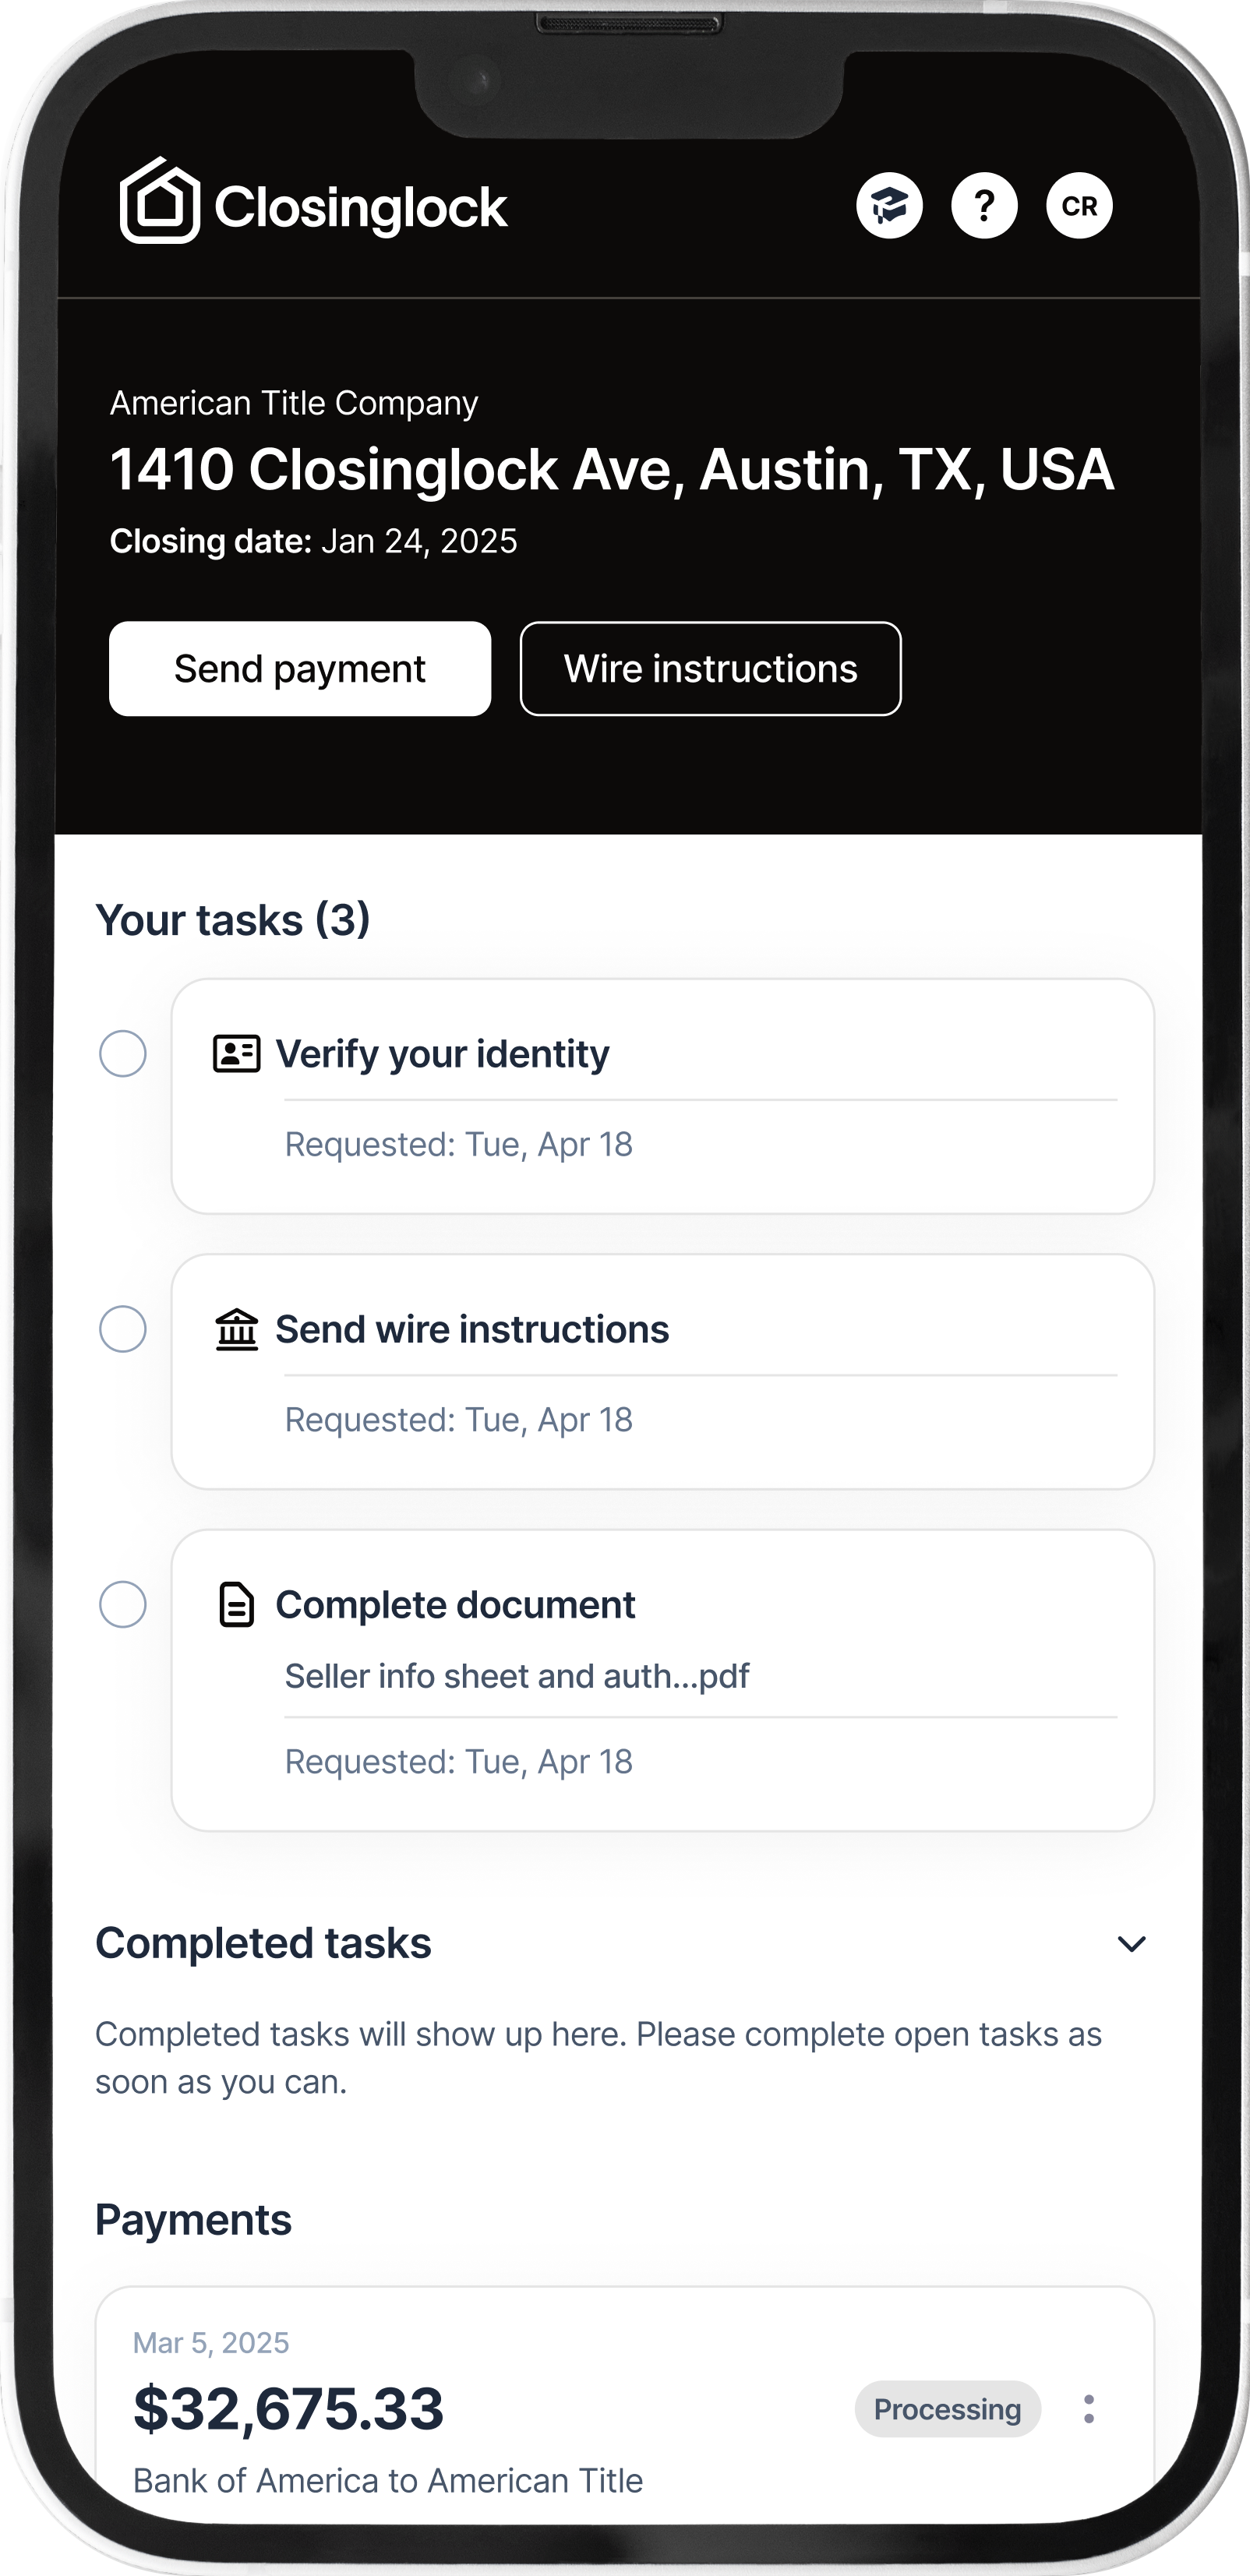Screen dimensions: 1250x2576
Task: Check the circle next to Send wire instructions
Action: pos(123,1329)
